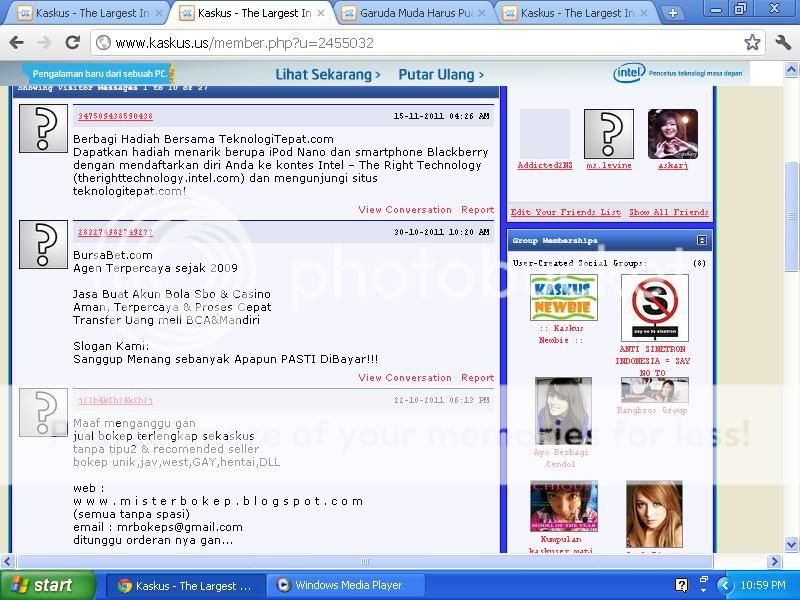Close the active Kaskus tab
This screenshot has height=600, width=800.
[320, 13]
